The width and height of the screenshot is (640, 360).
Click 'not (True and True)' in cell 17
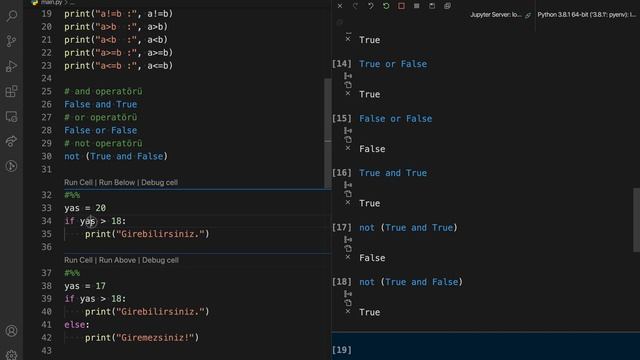coord(408,228)
